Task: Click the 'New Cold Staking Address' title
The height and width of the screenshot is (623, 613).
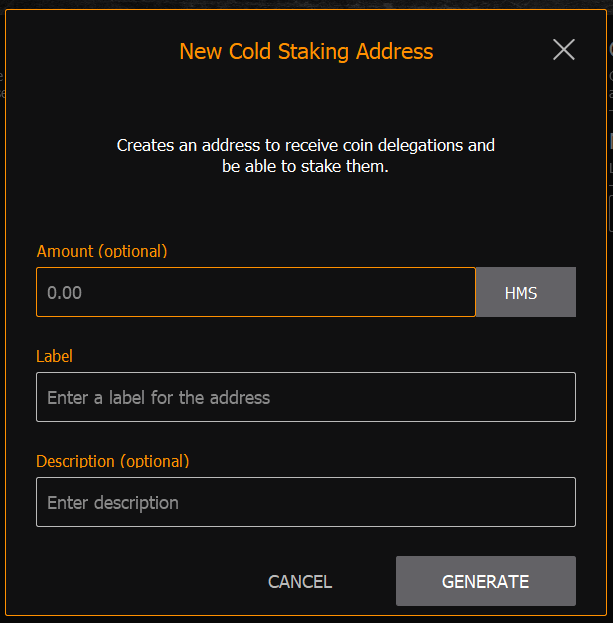Action: 306,51
